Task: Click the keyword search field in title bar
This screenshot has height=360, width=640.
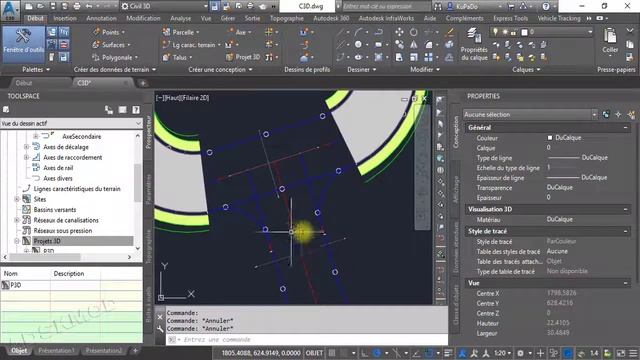Action: click(385, 6)
